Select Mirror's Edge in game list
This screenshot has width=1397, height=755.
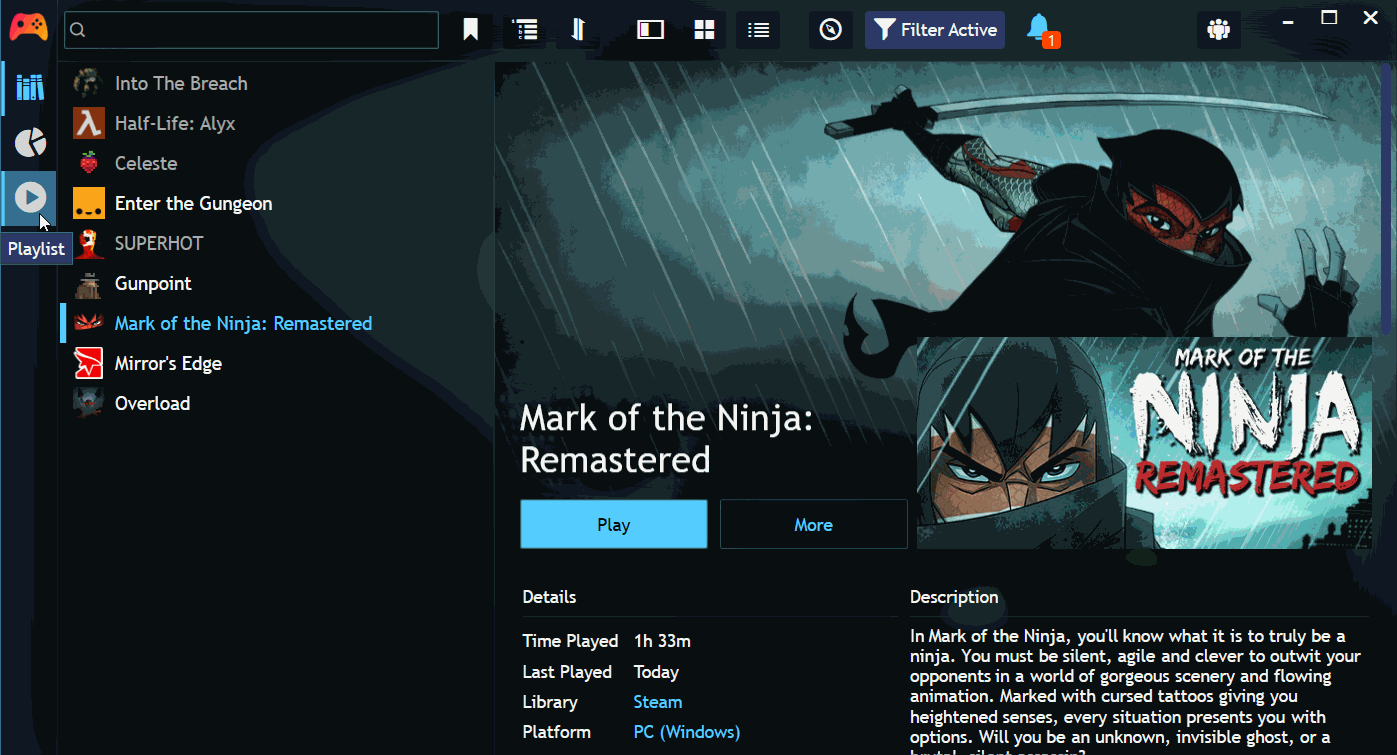point(278,364)
